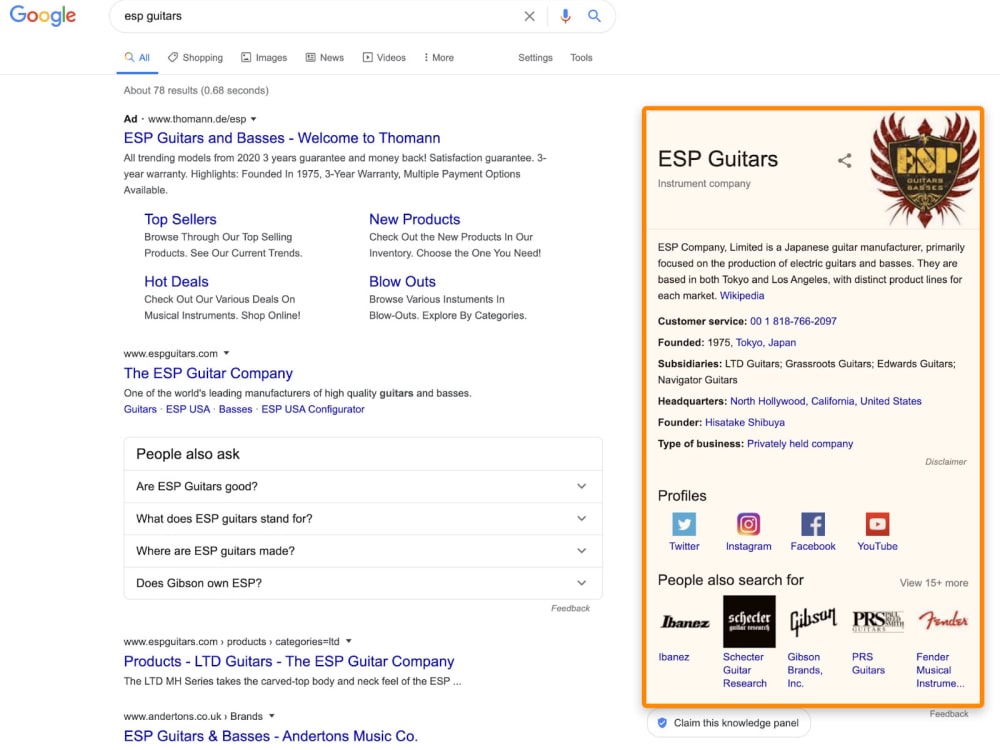Clear the search box with the X icon
Viewport: 1000px width, 750px height.
[529, 16]
